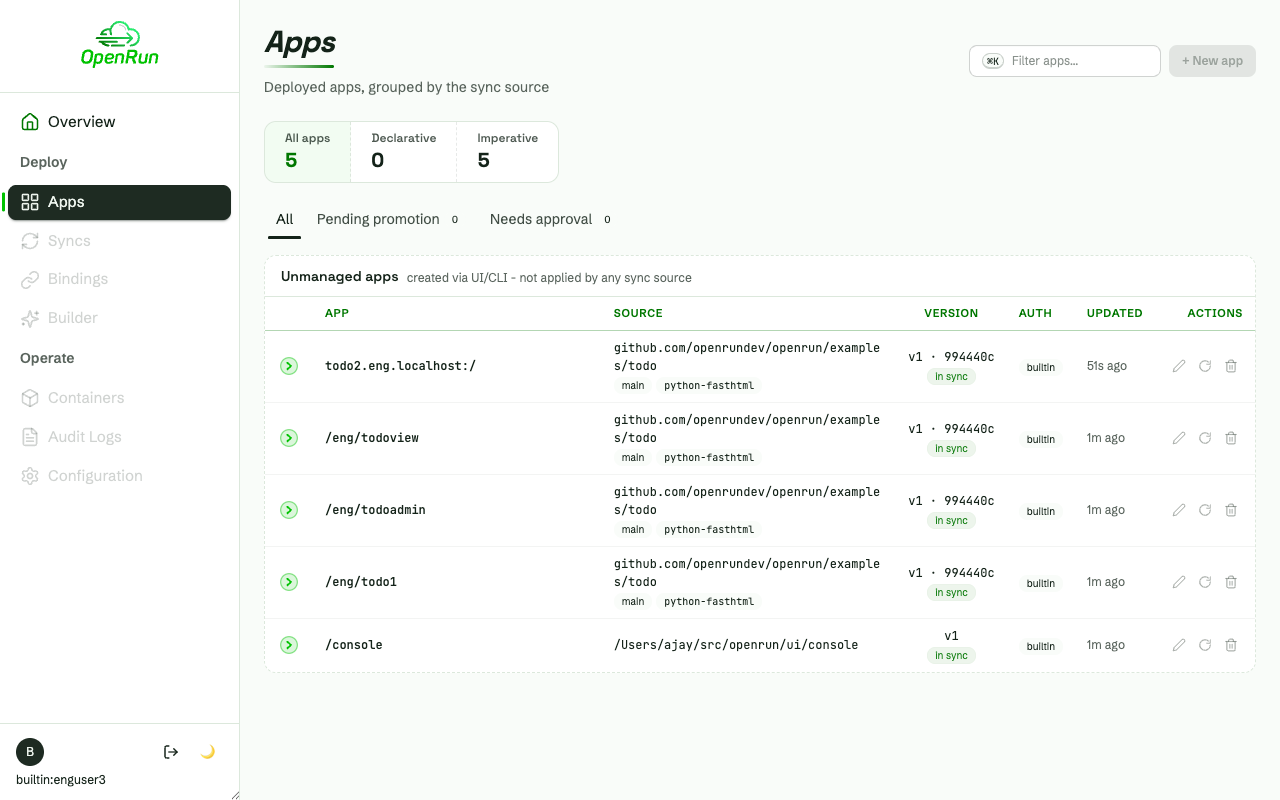
Task: Focus the Filter apps search field
Action: coord(1065,61)
